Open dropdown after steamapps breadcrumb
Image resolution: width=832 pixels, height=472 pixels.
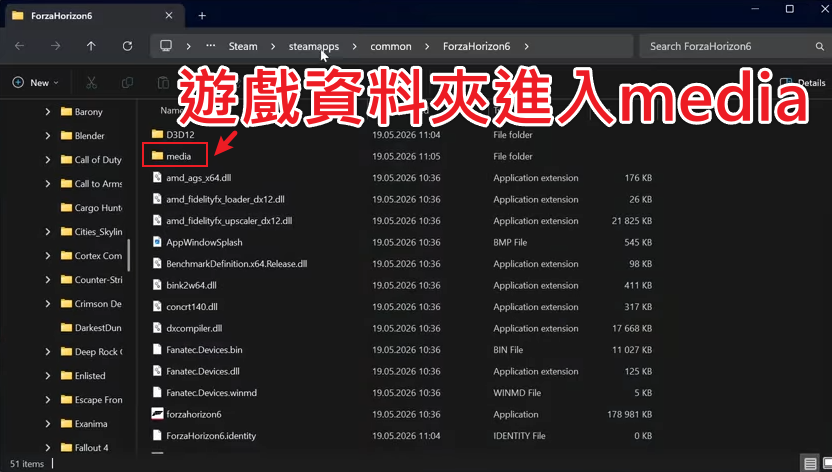354,47
